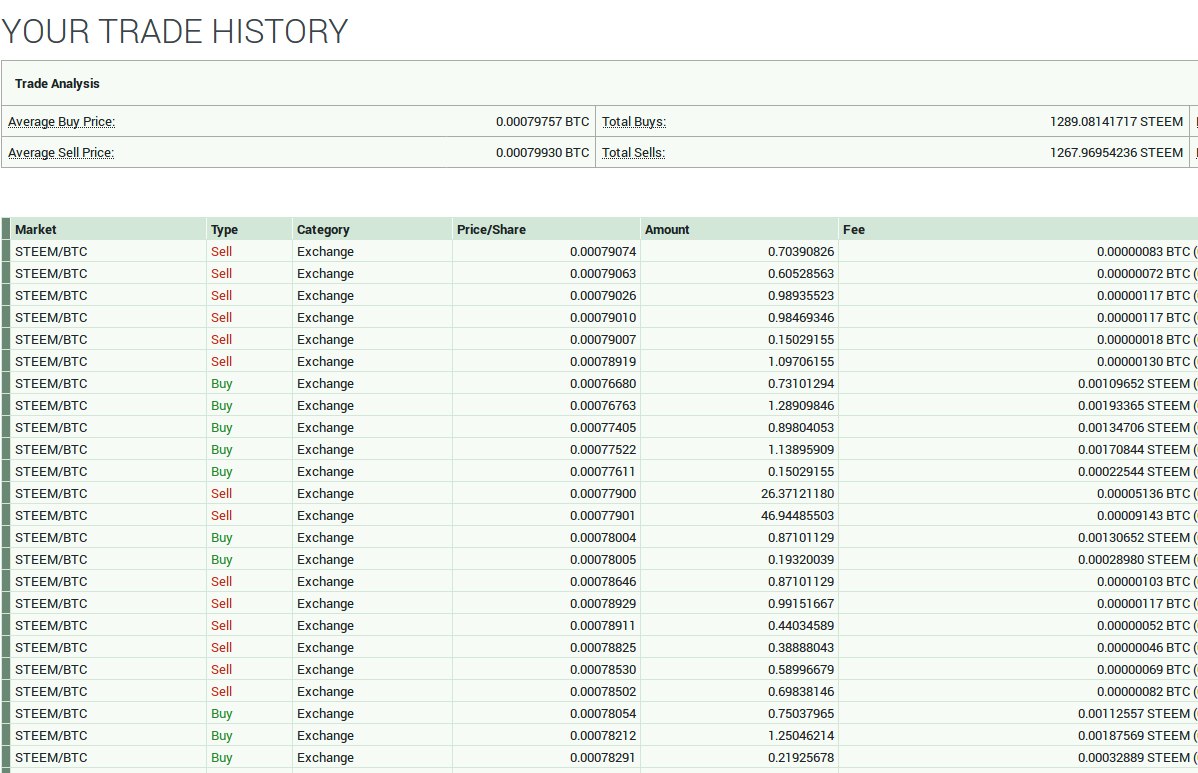Select price 0.00079007

click(603, 339)
